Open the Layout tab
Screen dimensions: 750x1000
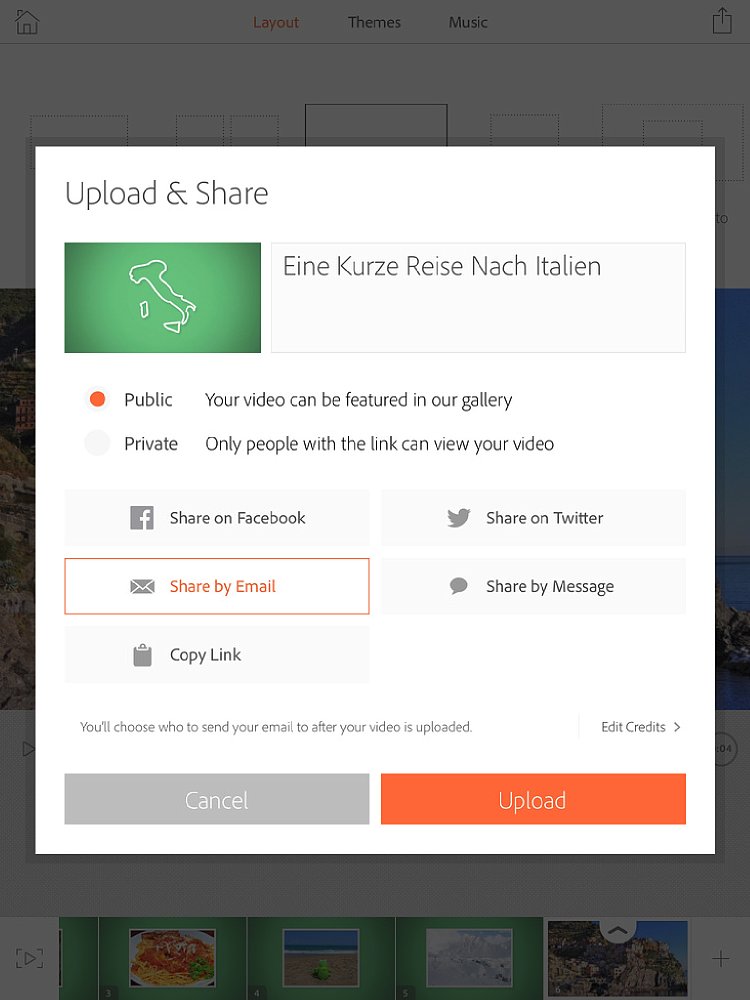tap(276, 22)
